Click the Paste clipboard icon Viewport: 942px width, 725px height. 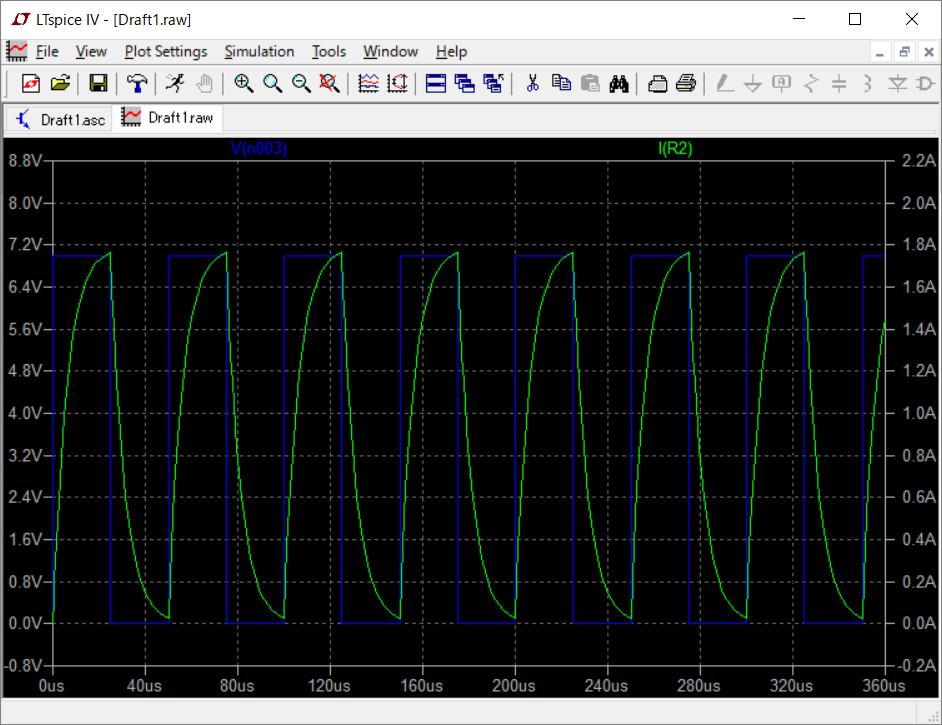590,83
